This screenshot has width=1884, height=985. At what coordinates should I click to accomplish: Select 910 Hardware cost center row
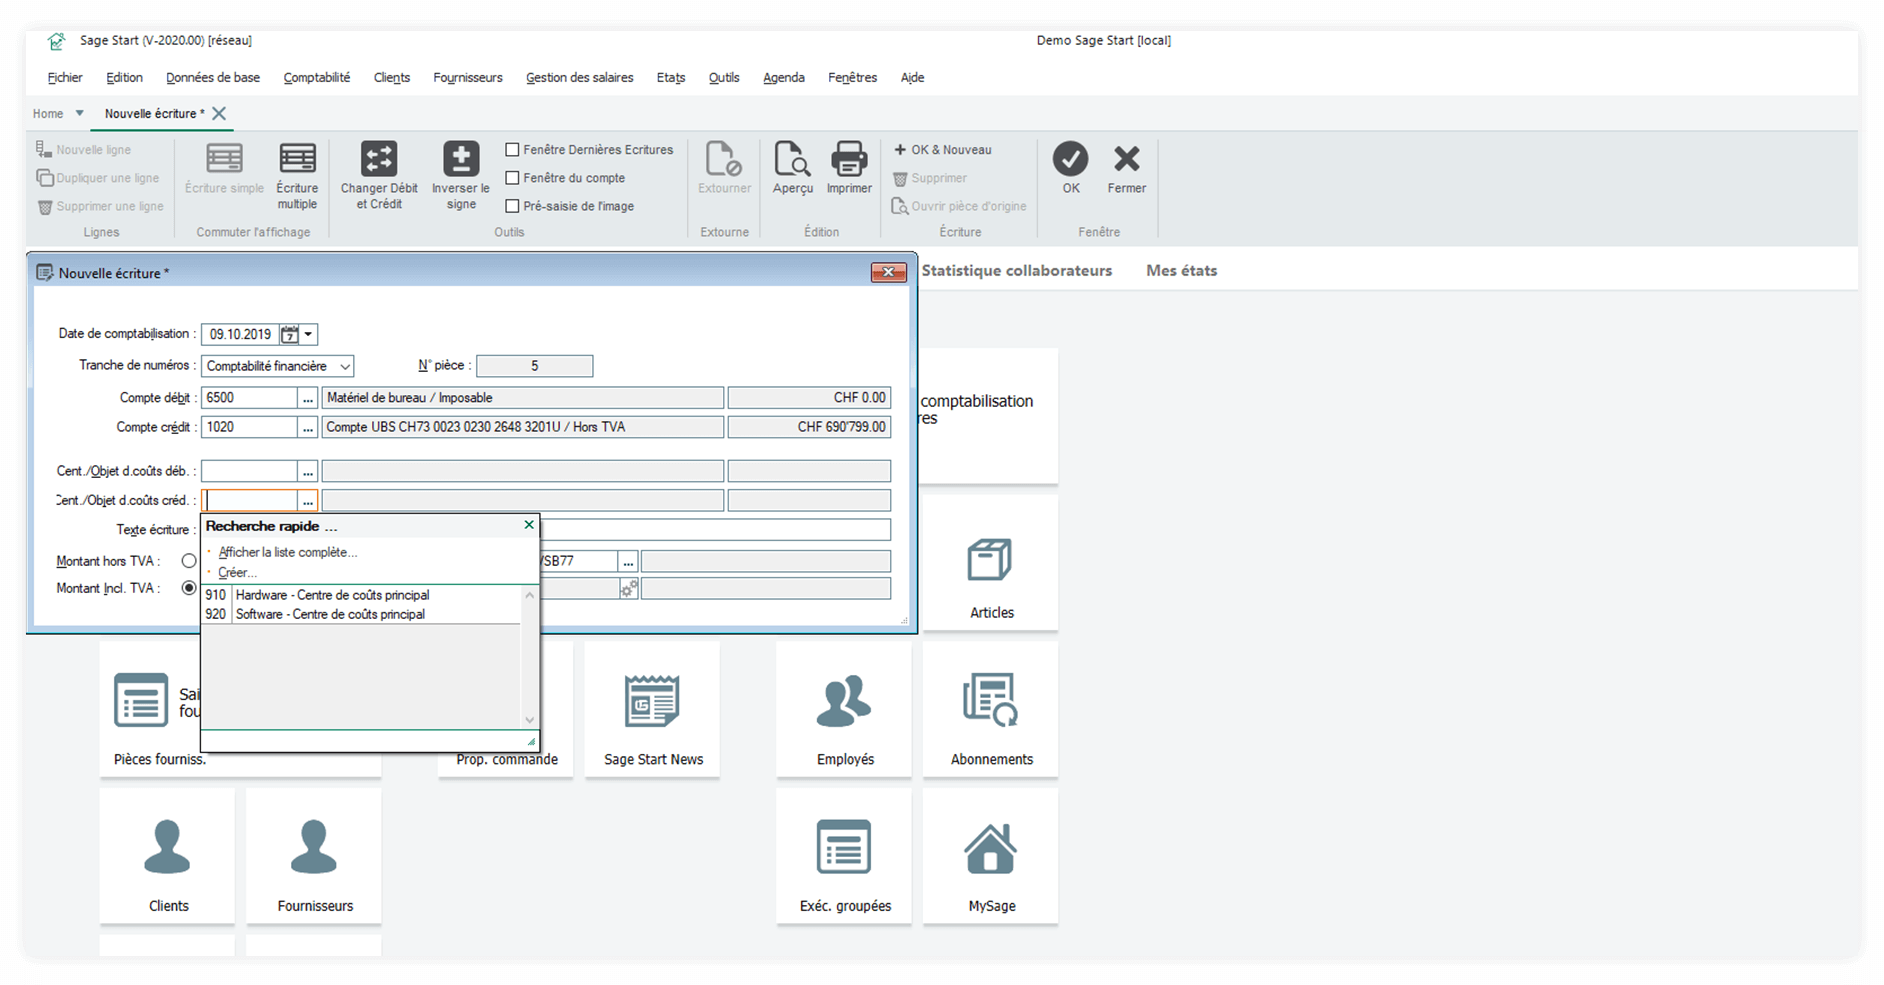pyautogui.click(x=361, y=595)
